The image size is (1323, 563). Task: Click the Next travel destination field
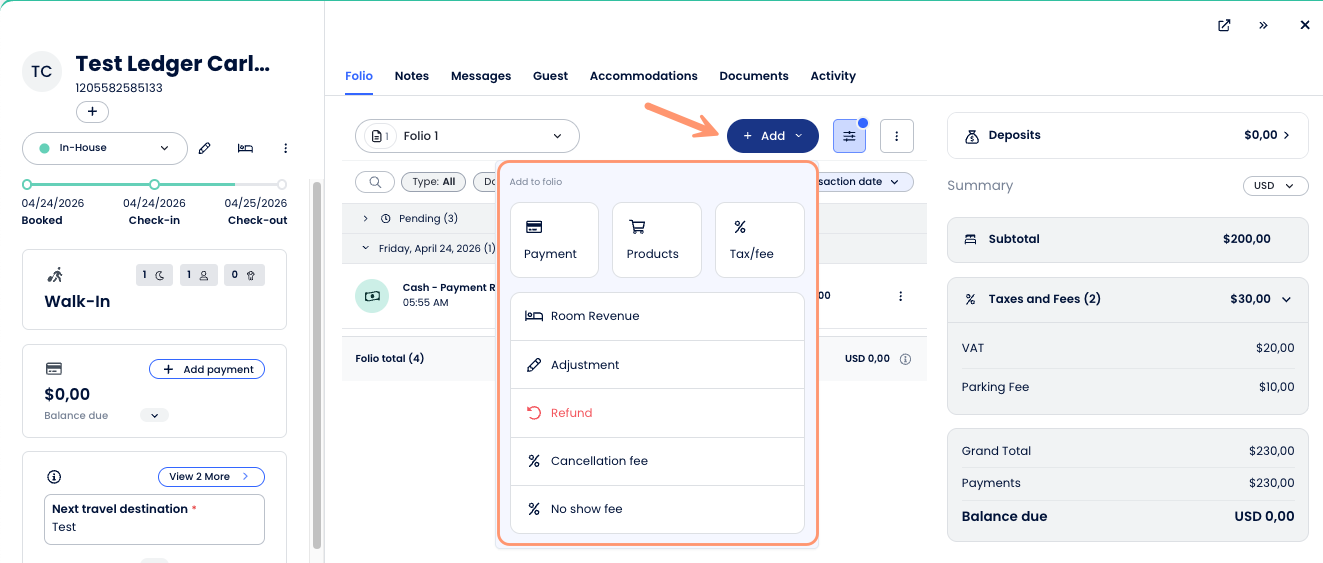point(154,519)
